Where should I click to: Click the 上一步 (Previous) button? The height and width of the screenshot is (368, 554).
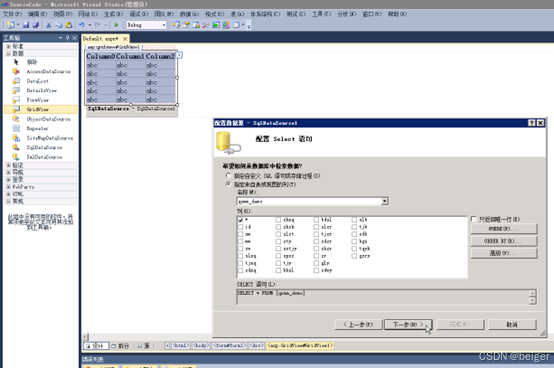[358, 325]
